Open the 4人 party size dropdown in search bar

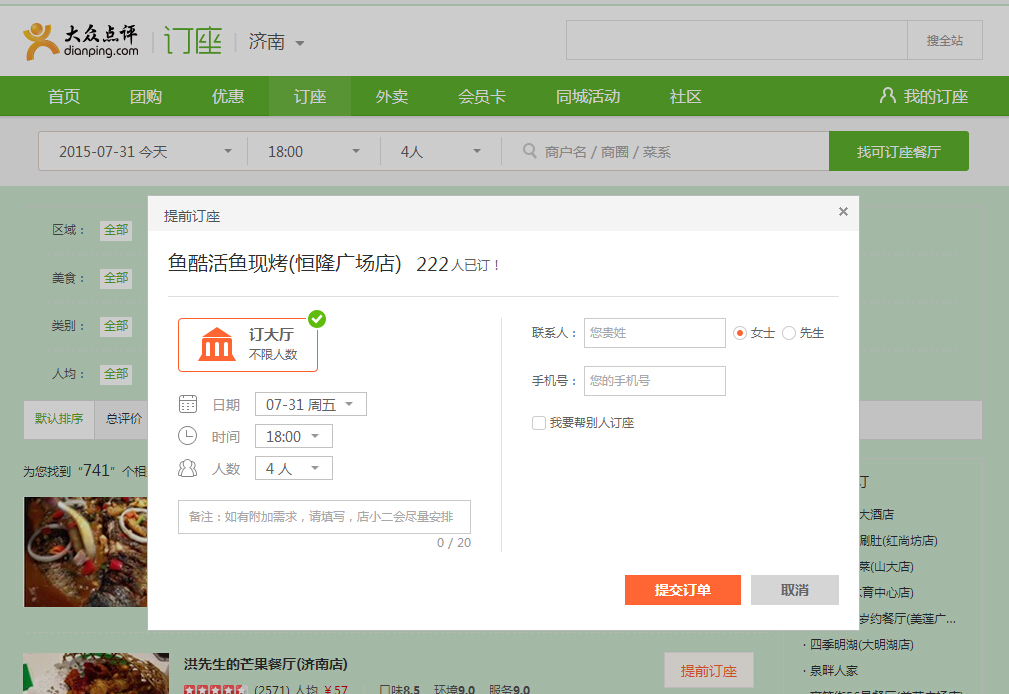click(x=441, y=151)
